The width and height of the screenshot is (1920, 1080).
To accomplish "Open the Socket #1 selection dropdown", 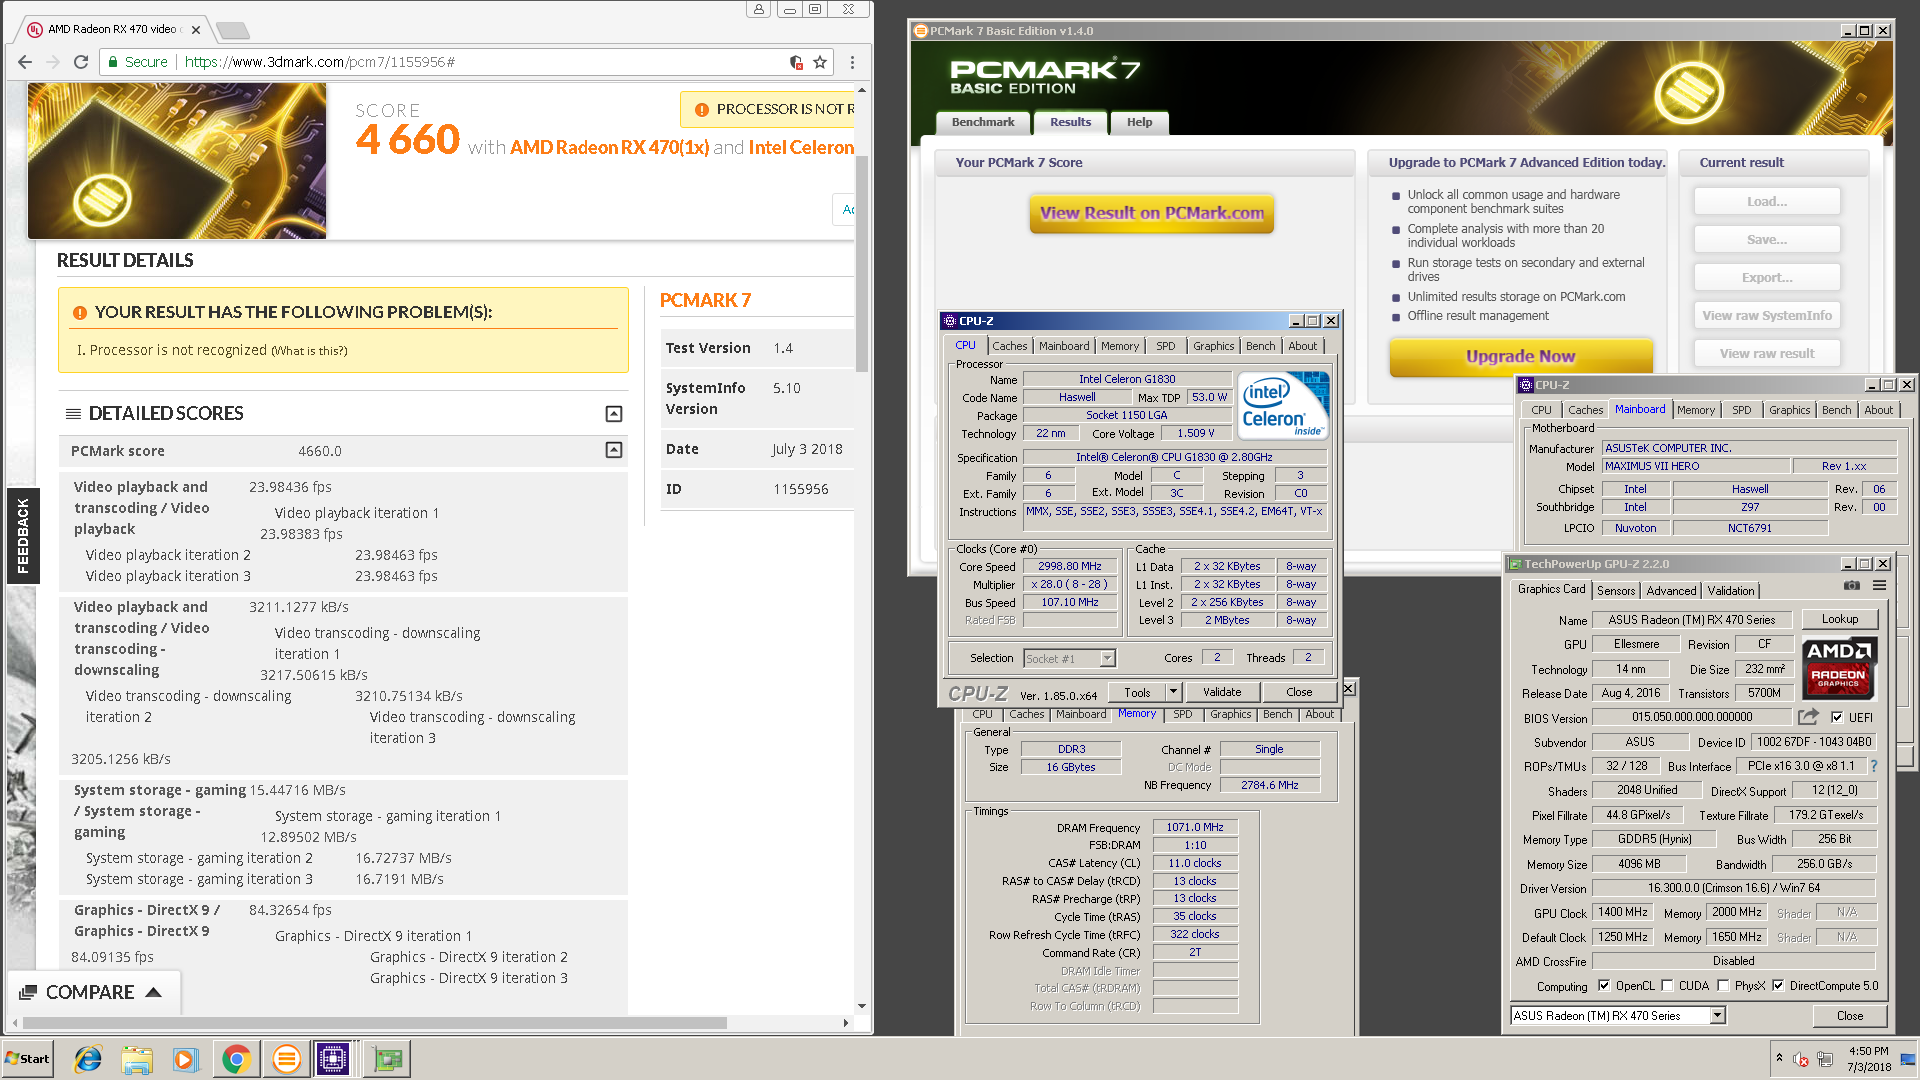I will [x=1107, y=658].
